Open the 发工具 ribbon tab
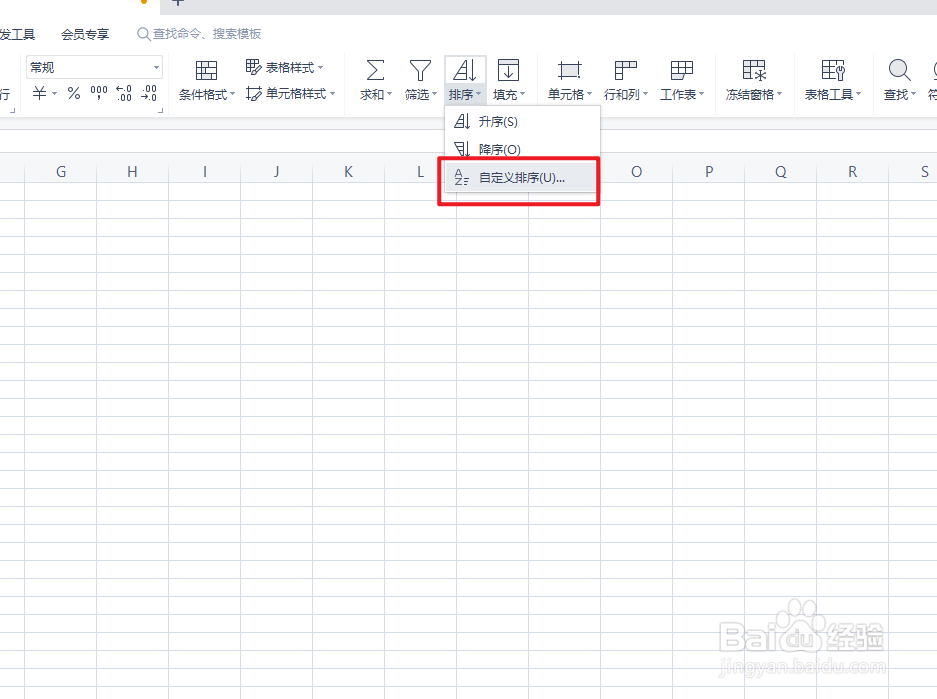The height and width of the screenshot is (699, 937). point(17,34)
